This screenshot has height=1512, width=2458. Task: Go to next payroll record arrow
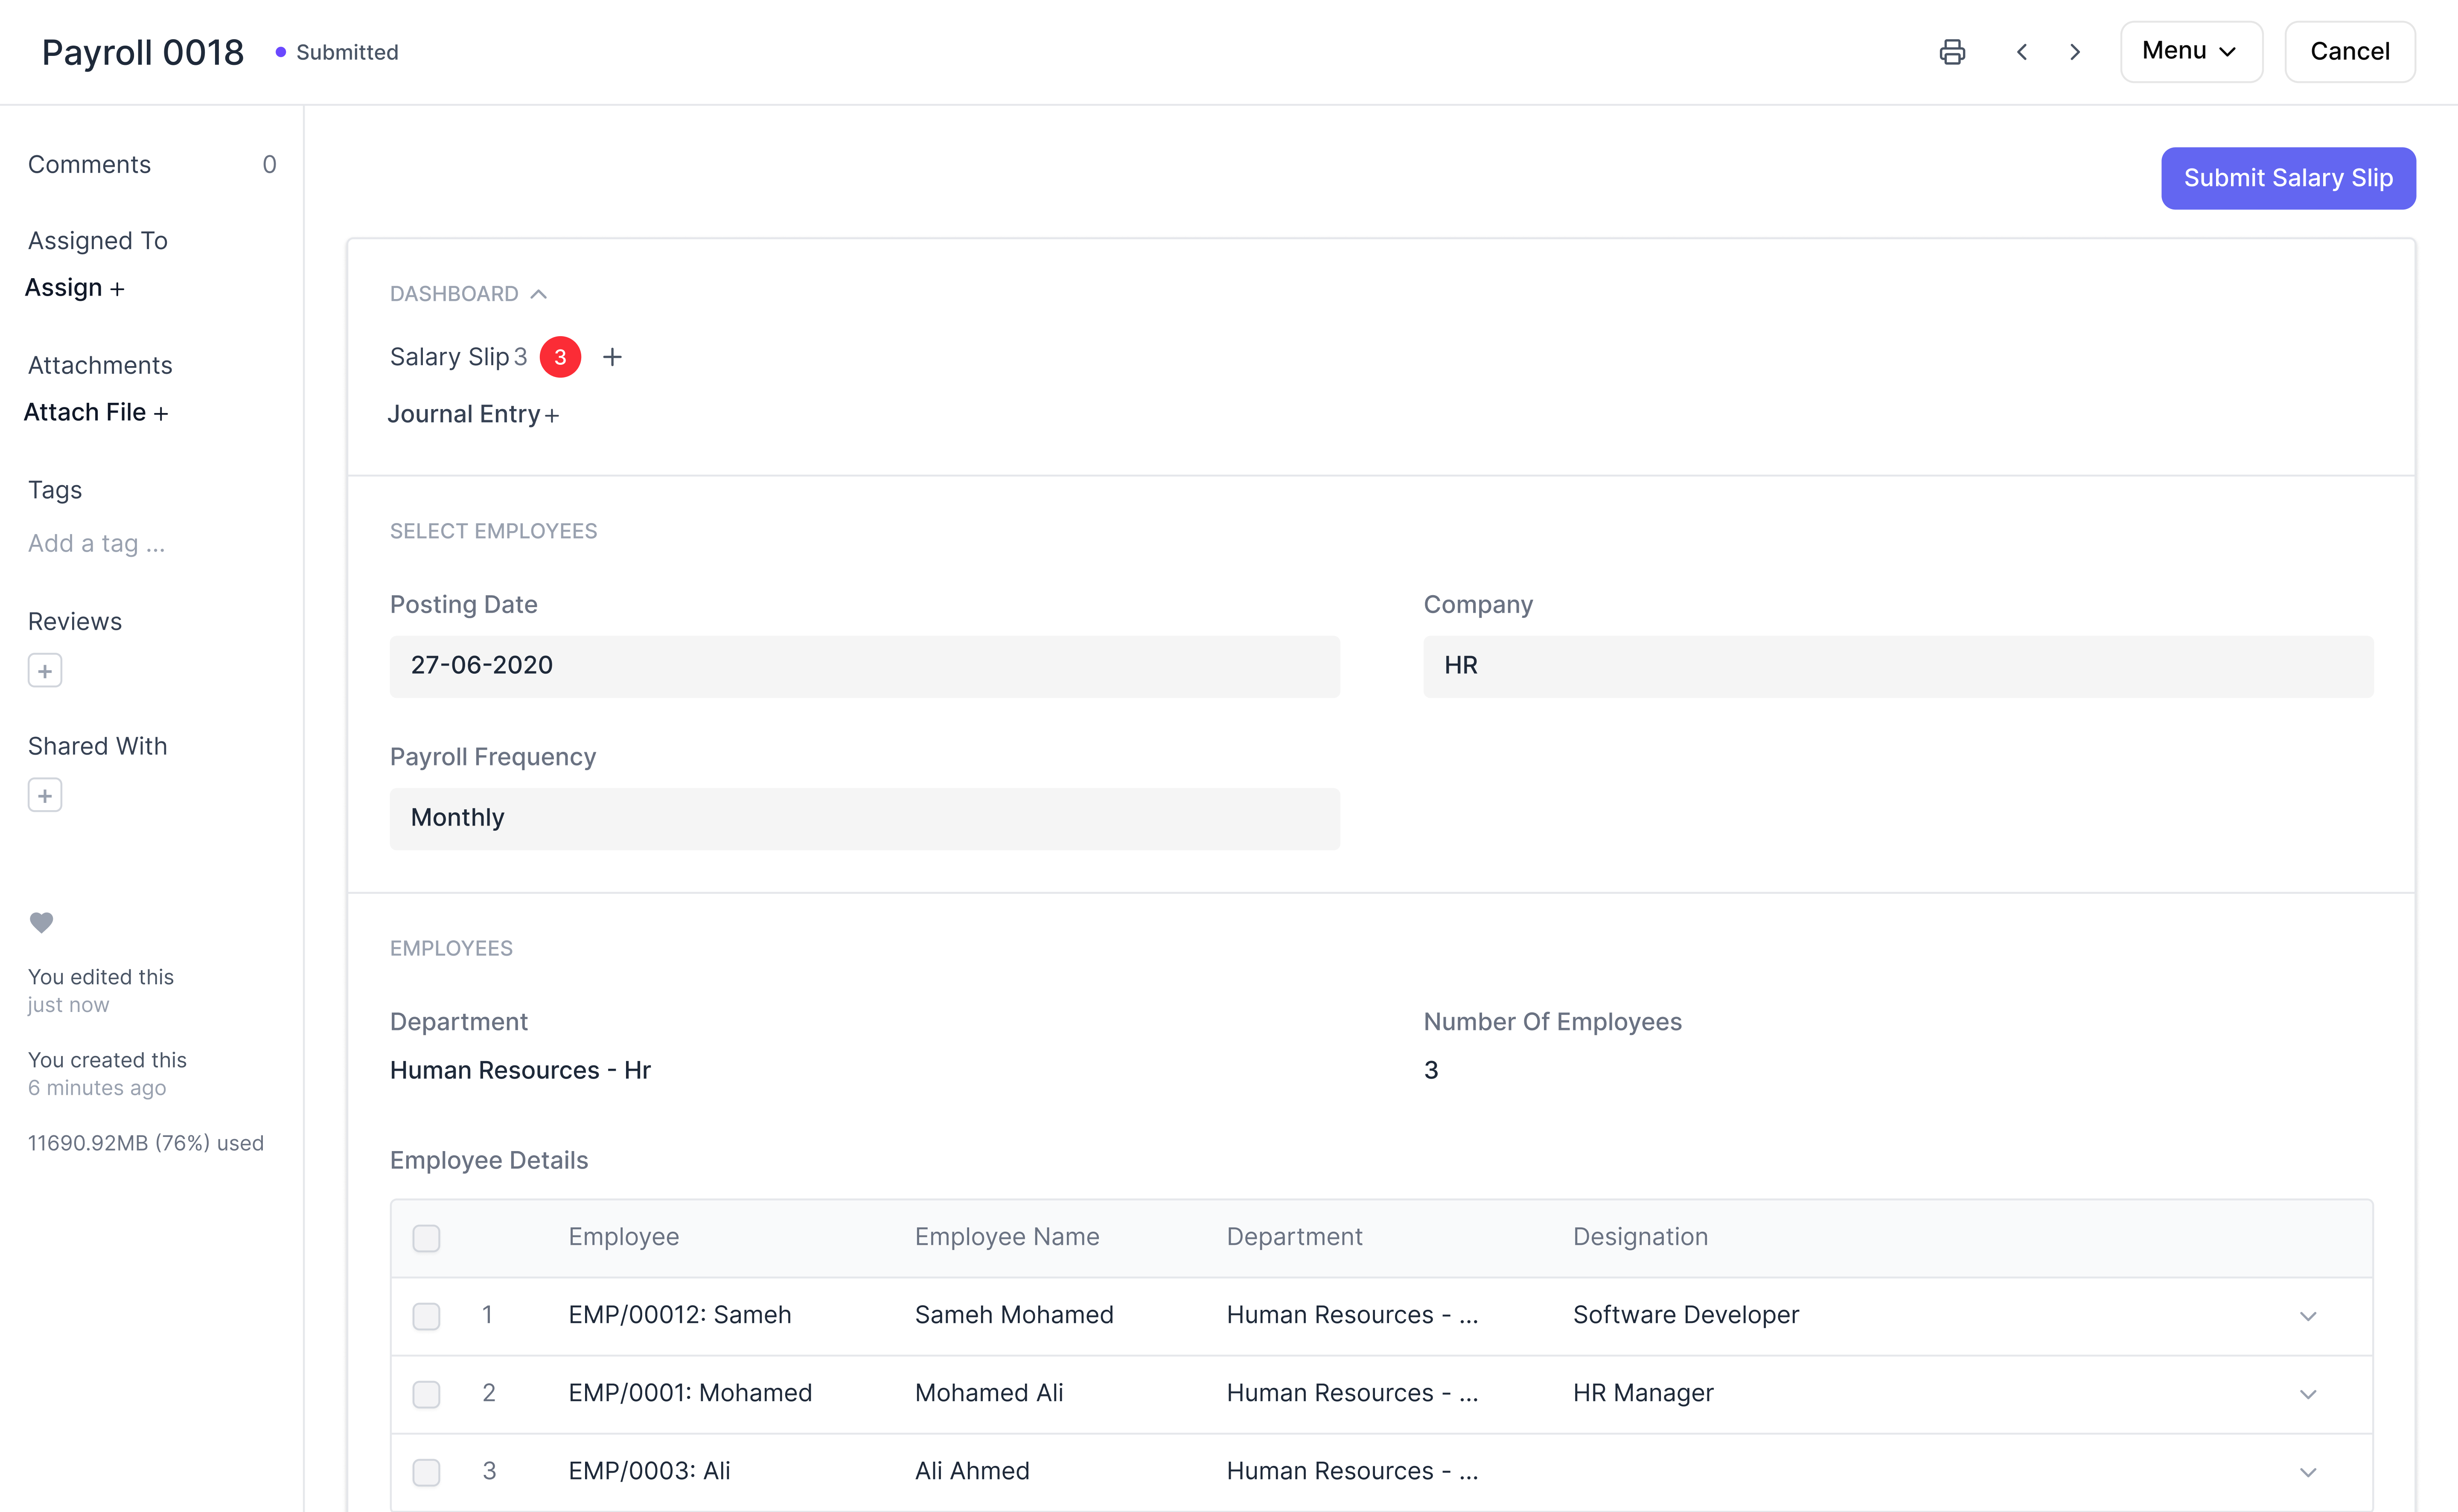pyautogui.click(x=2075, y=52)
